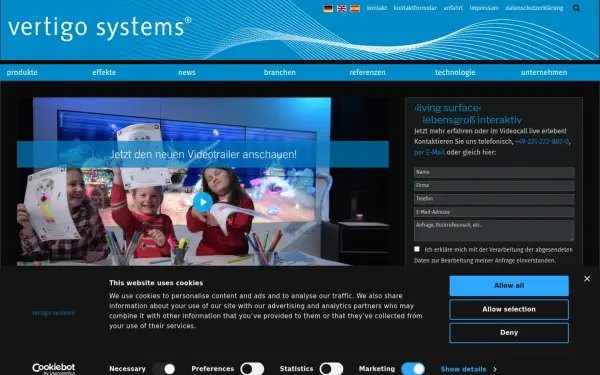The image size is (600, 375).
Task: Open the effekte menu
Action: click(104, 72)
